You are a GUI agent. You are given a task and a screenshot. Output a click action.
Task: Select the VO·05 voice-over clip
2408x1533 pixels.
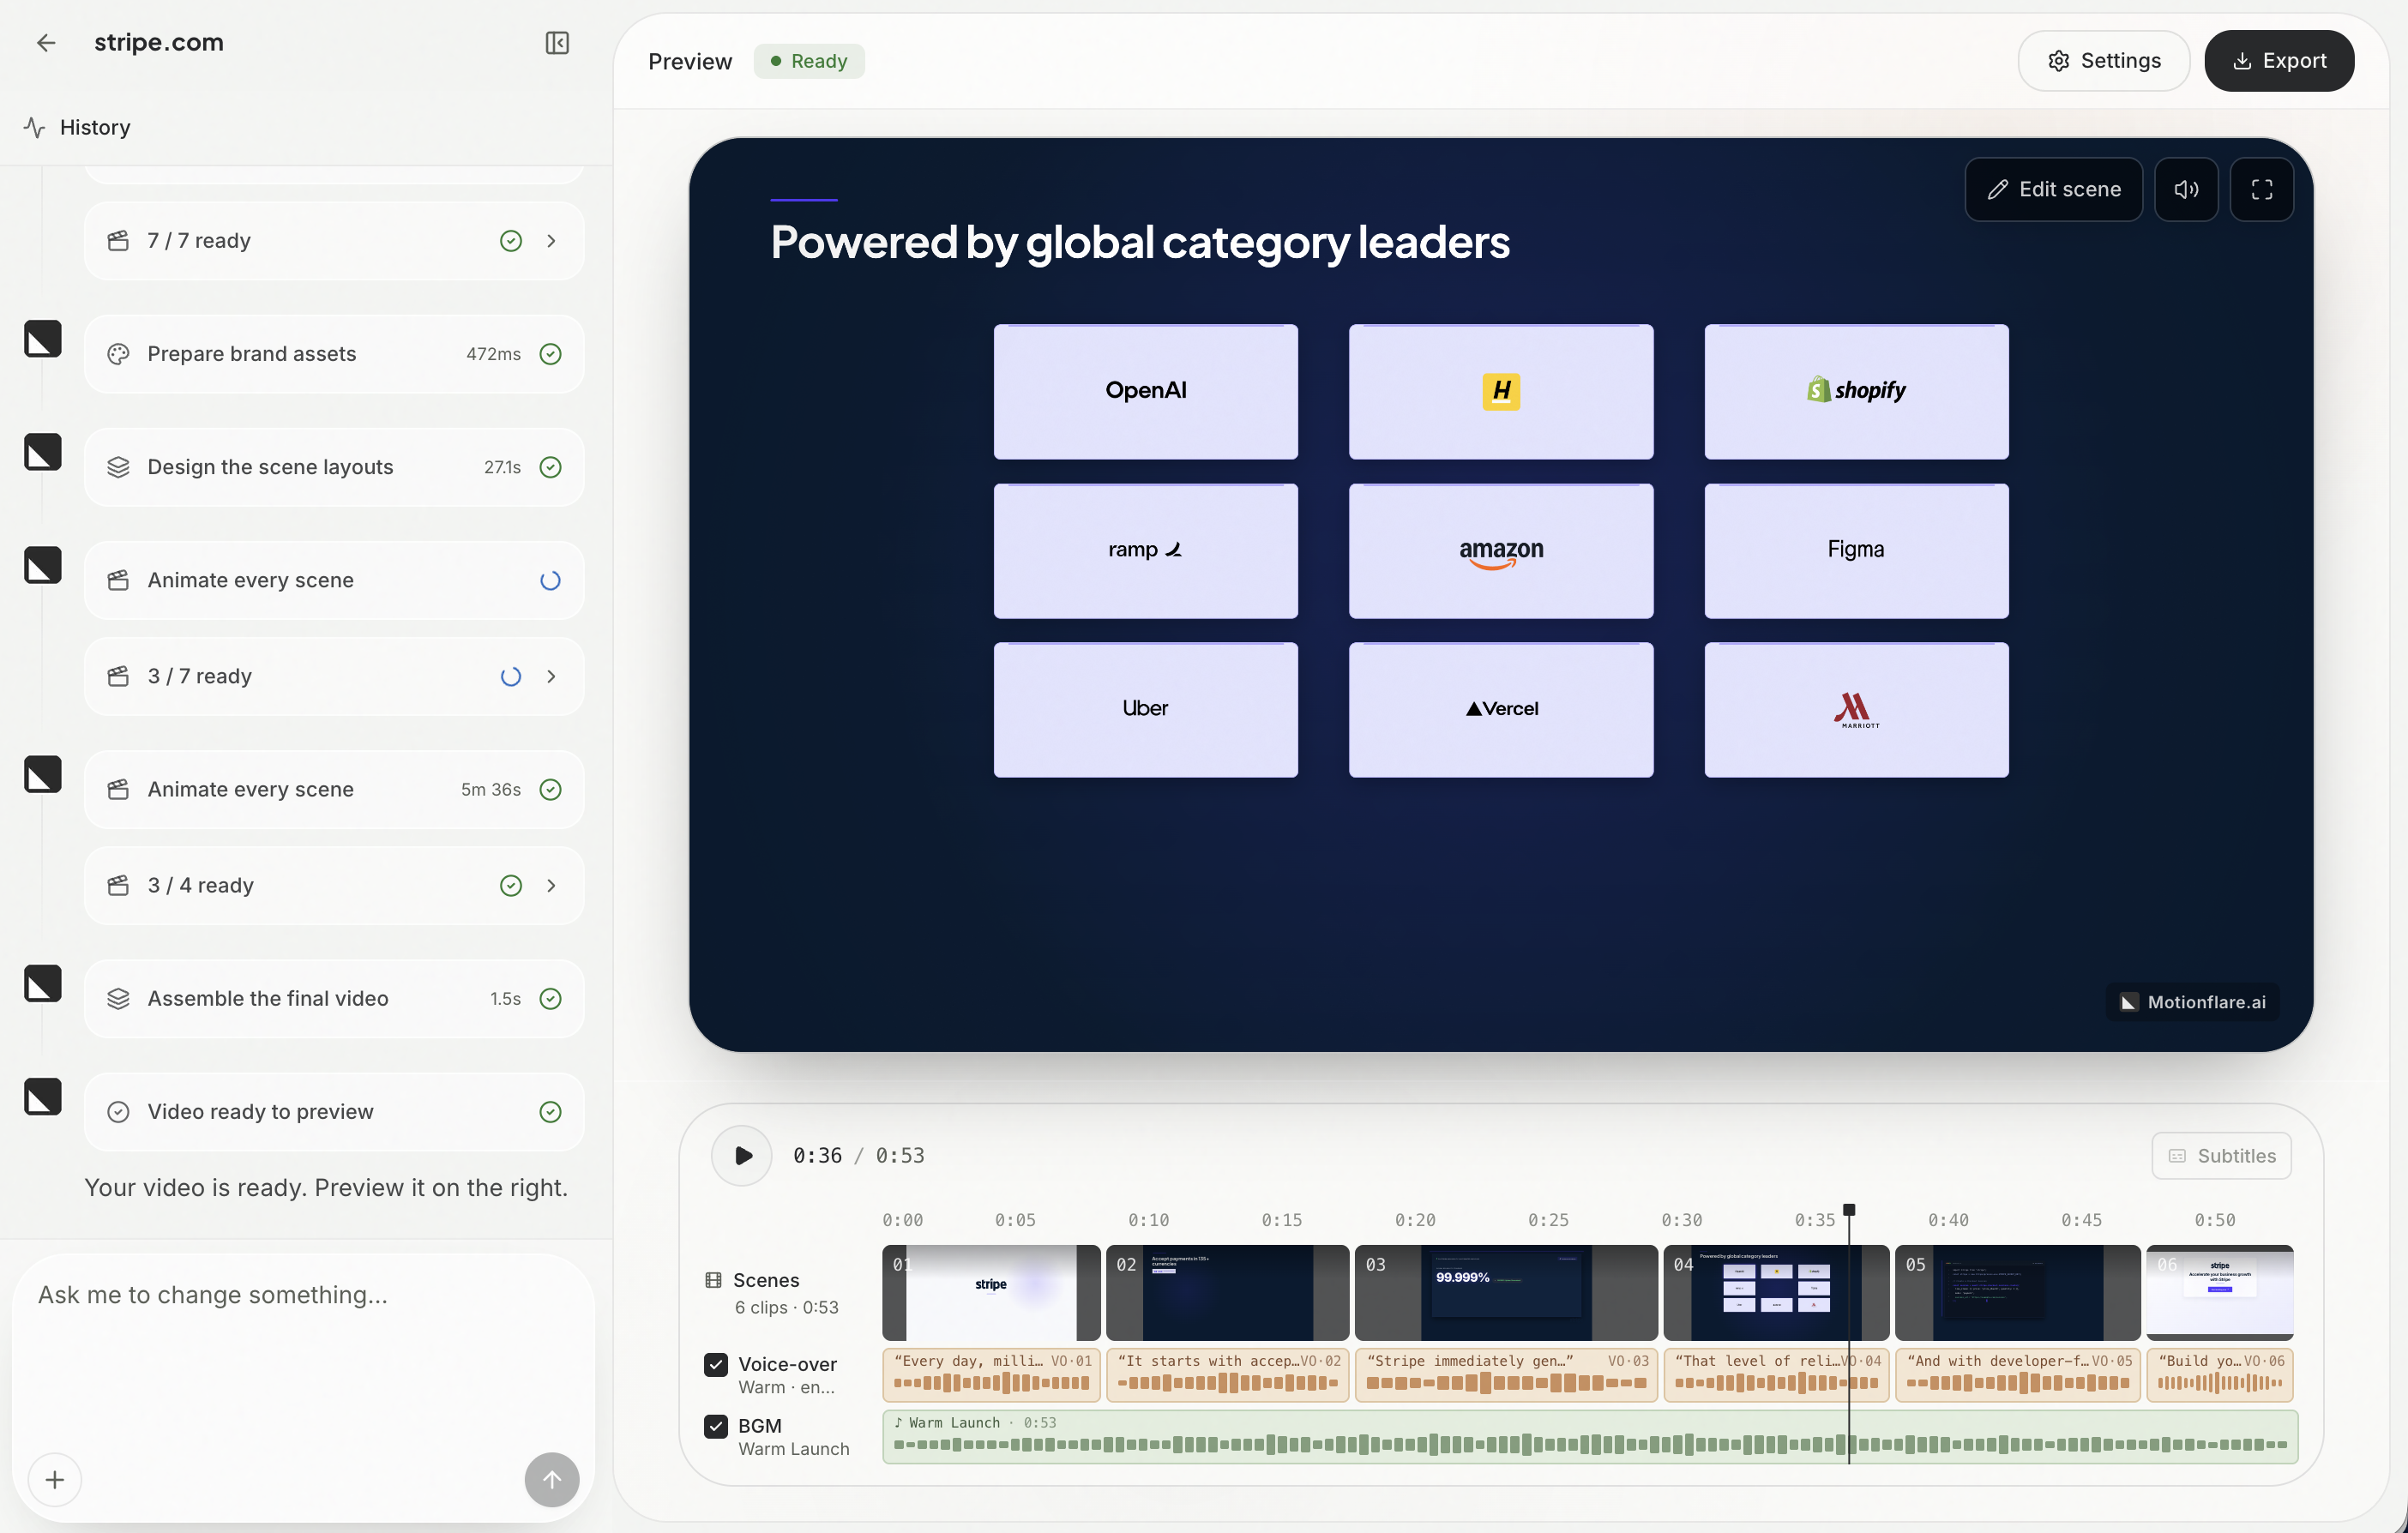click(x=2018, y=1375)
